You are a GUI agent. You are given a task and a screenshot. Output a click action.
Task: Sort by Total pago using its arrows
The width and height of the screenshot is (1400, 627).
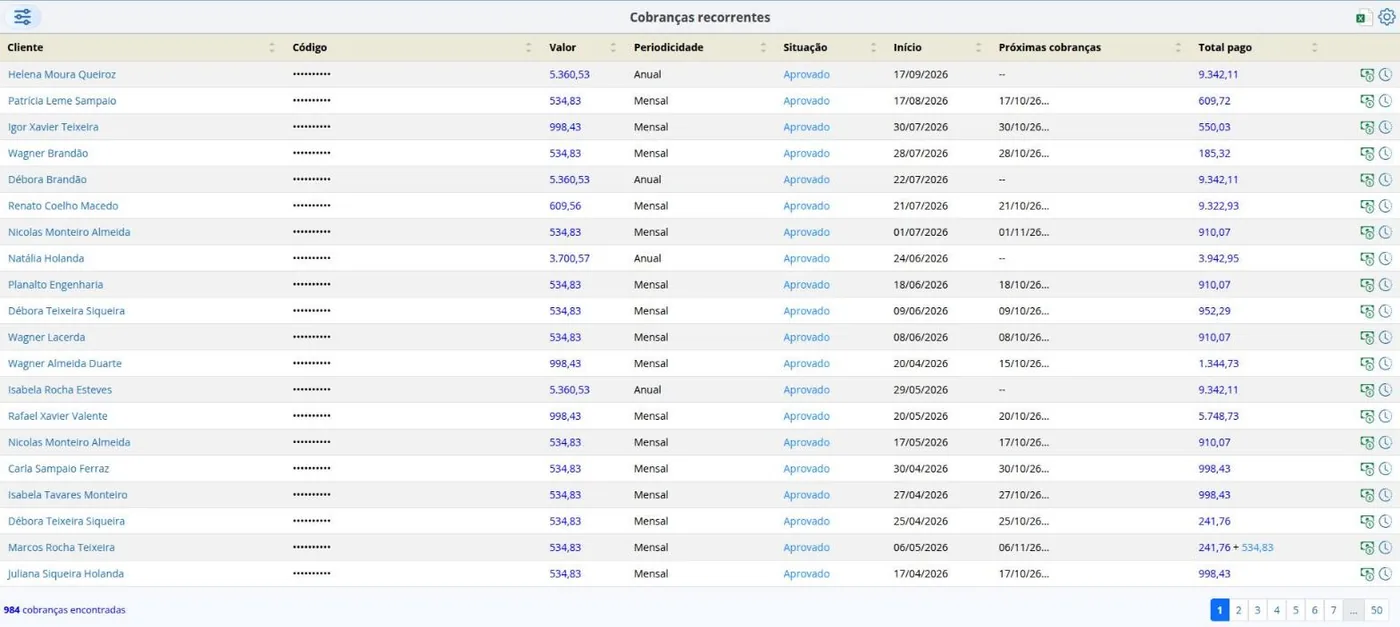1314,48
